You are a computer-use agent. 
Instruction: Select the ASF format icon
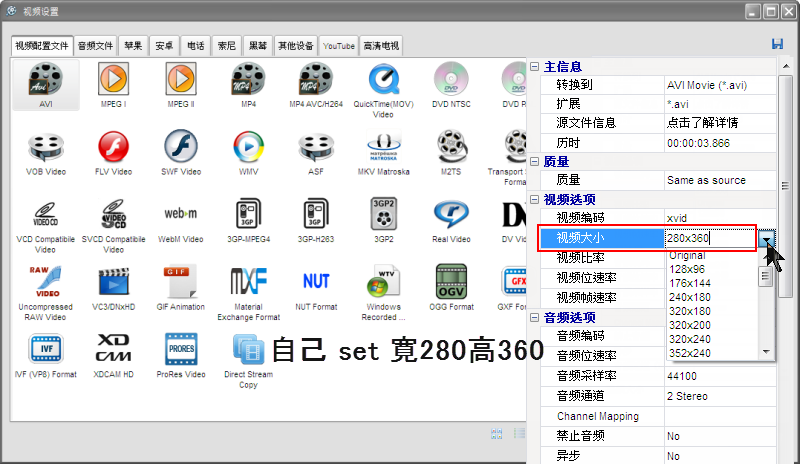(x=316, y=147)
